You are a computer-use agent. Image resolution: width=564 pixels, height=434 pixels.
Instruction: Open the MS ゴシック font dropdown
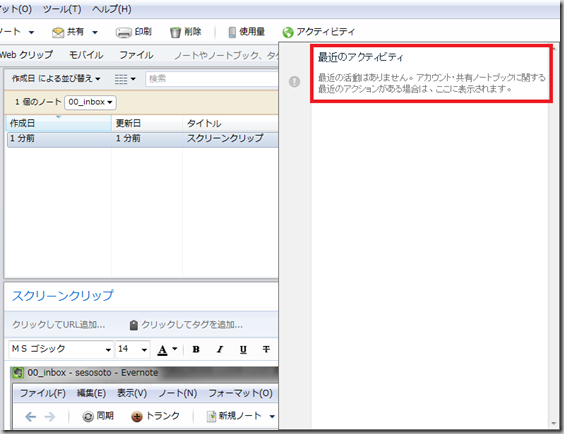point(60,349)
